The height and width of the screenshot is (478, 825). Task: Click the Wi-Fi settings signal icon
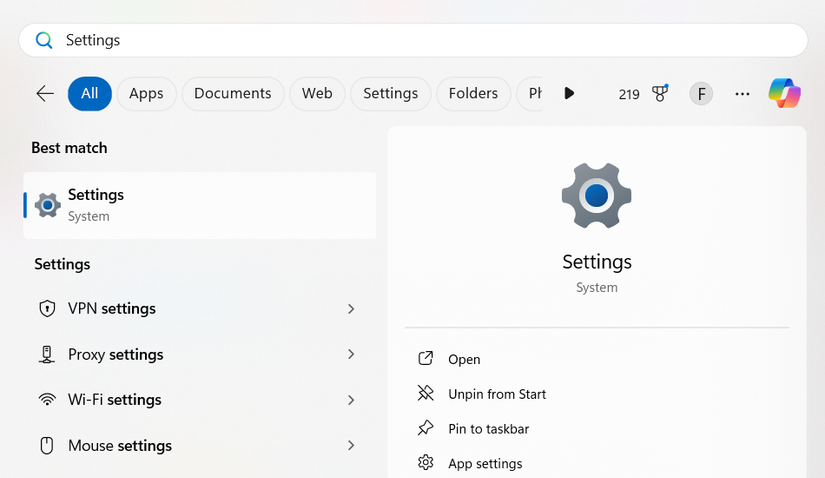tap(47, 400)
